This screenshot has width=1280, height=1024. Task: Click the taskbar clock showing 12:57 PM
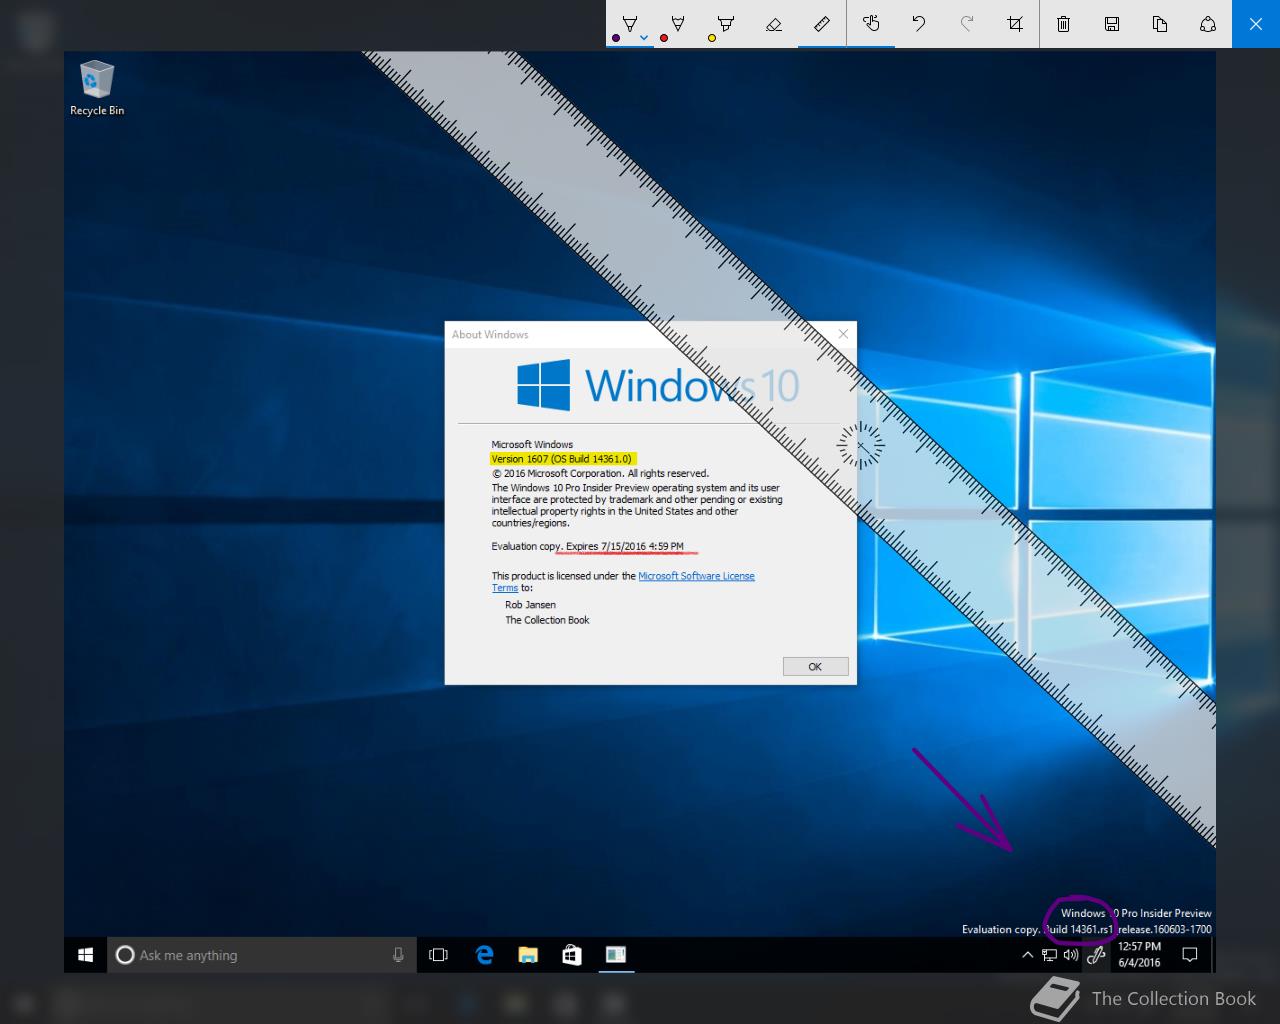[1139, 955]
